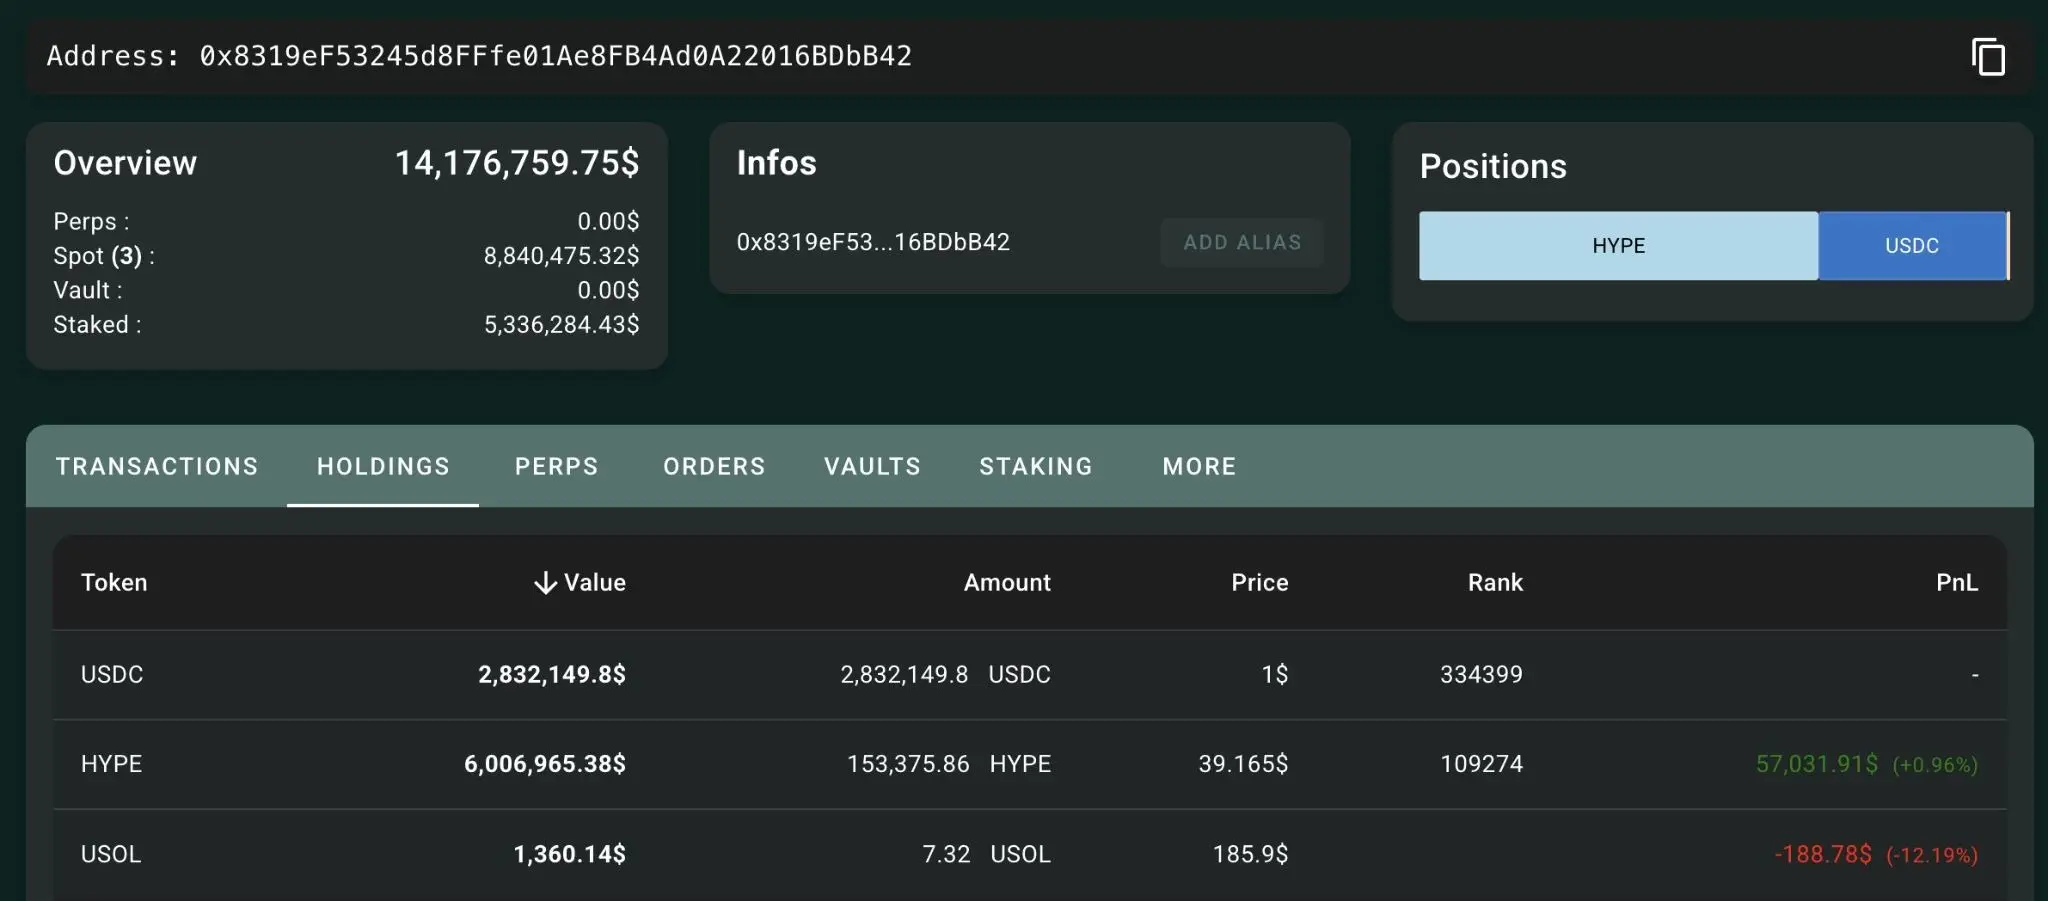2048x901 pixels.
Task: Open the USDC token holdings row
Action: pos(113,674)
